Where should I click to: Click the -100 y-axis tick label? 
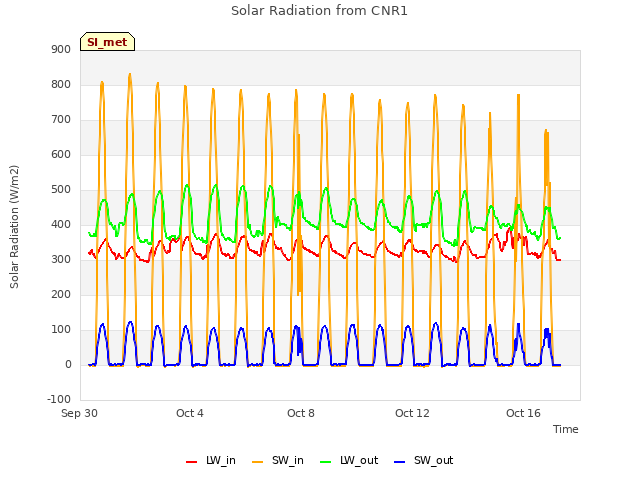59,400
